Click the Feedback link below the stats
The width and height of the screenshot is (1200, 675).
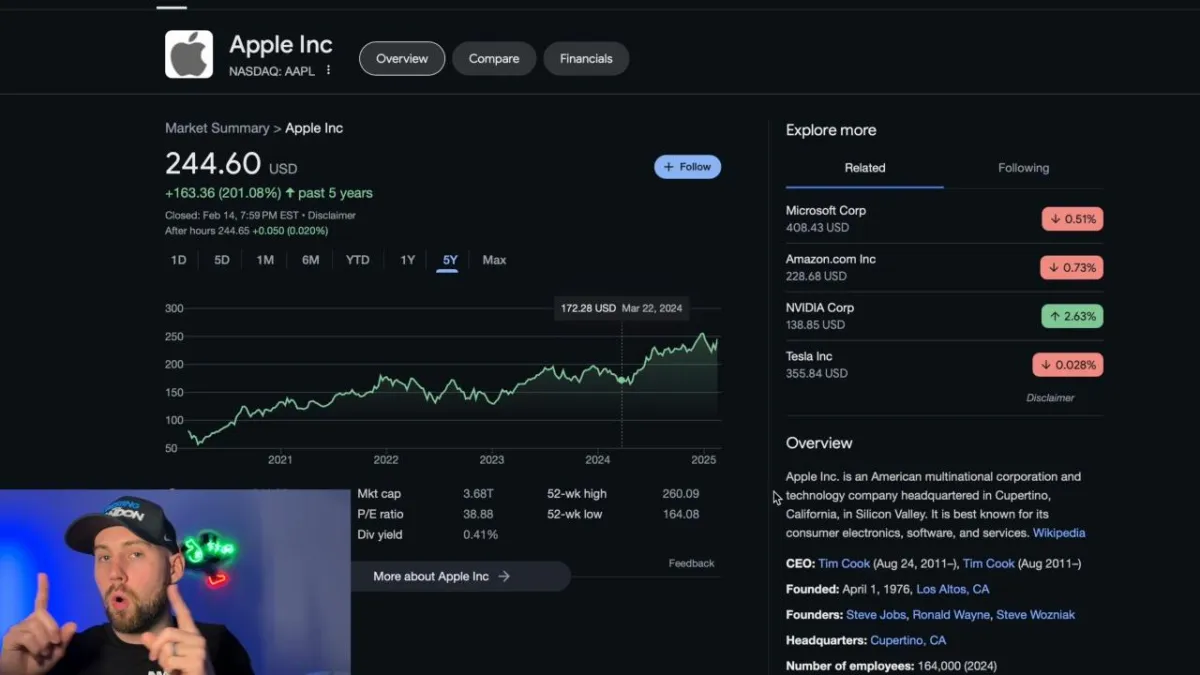coord(692,563)
